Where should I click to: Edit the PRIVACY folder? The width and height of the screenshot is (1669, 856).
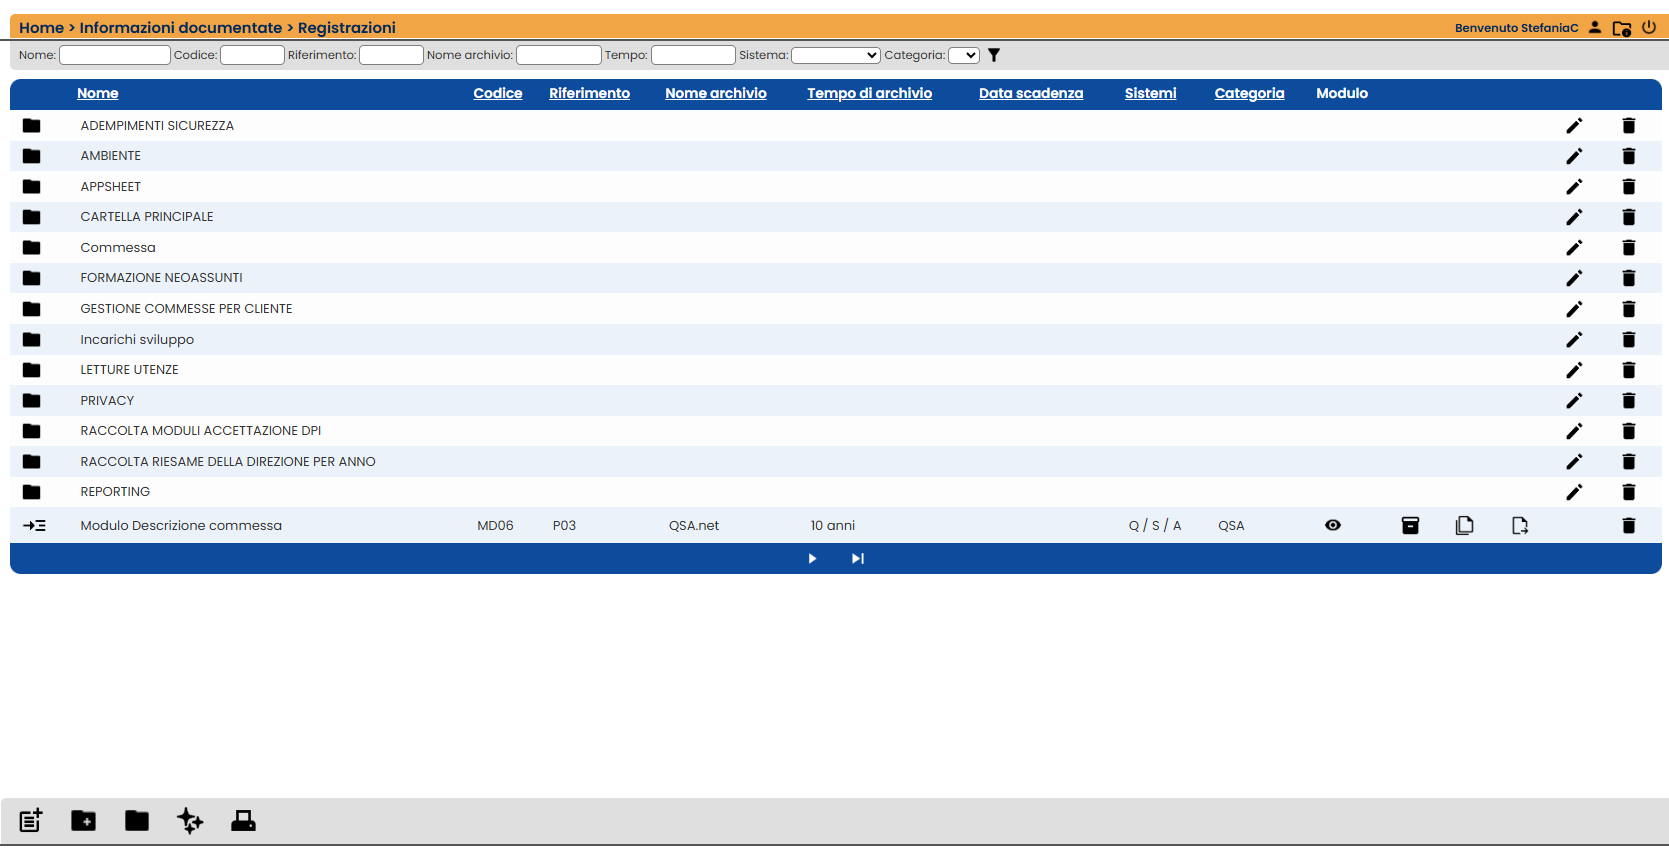click(1574, 401)
